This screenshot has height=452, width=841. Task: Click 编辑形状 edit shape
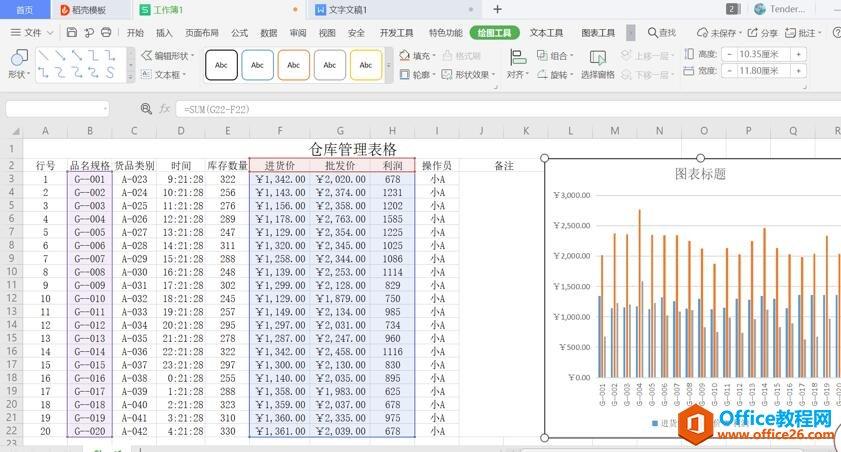pos(167,56)
